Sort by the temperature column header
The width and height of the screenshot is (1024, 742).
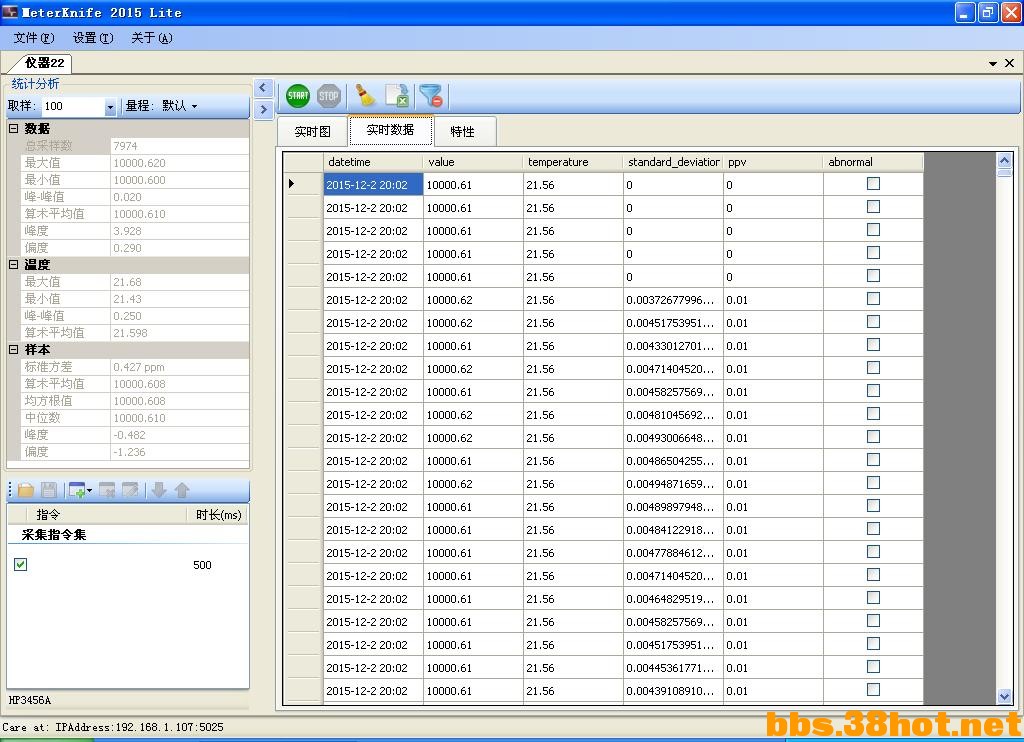tap(573, 162)
